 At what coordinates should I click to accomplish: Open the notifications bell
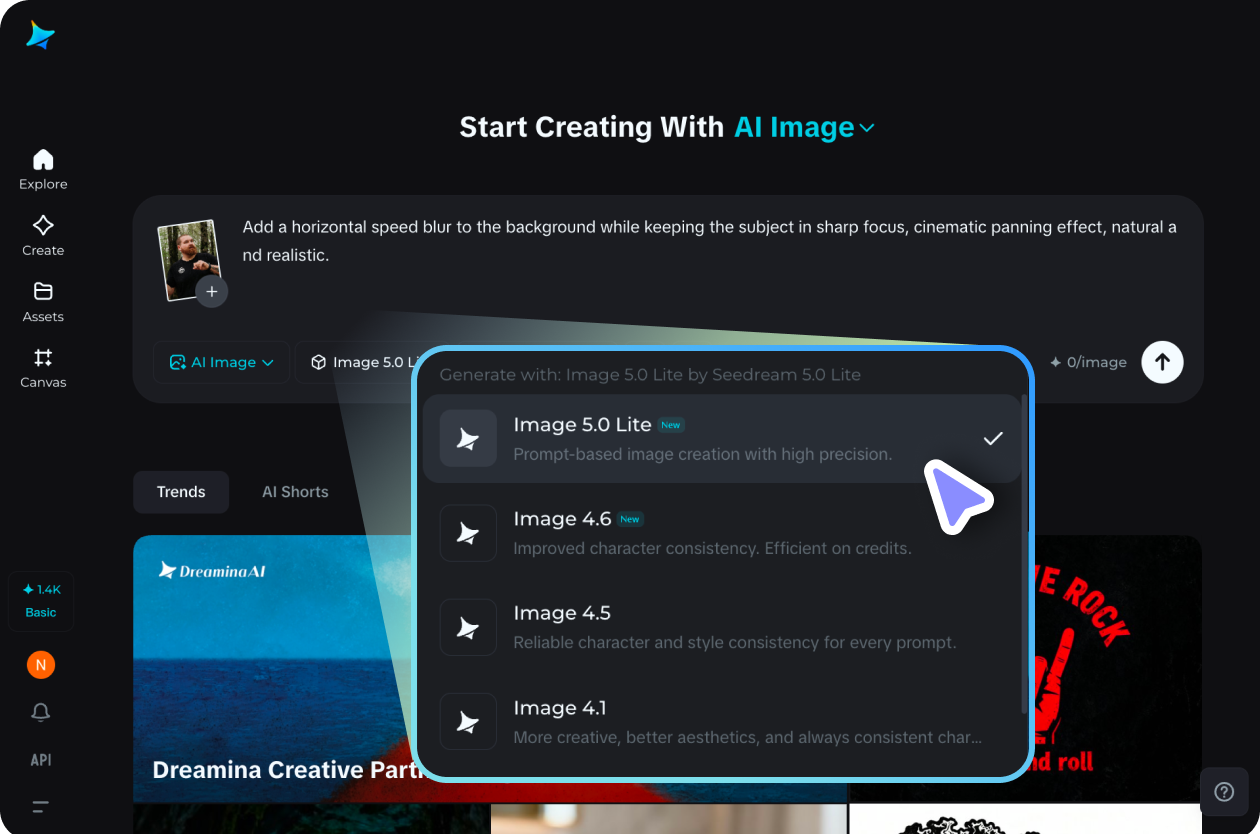41,712
